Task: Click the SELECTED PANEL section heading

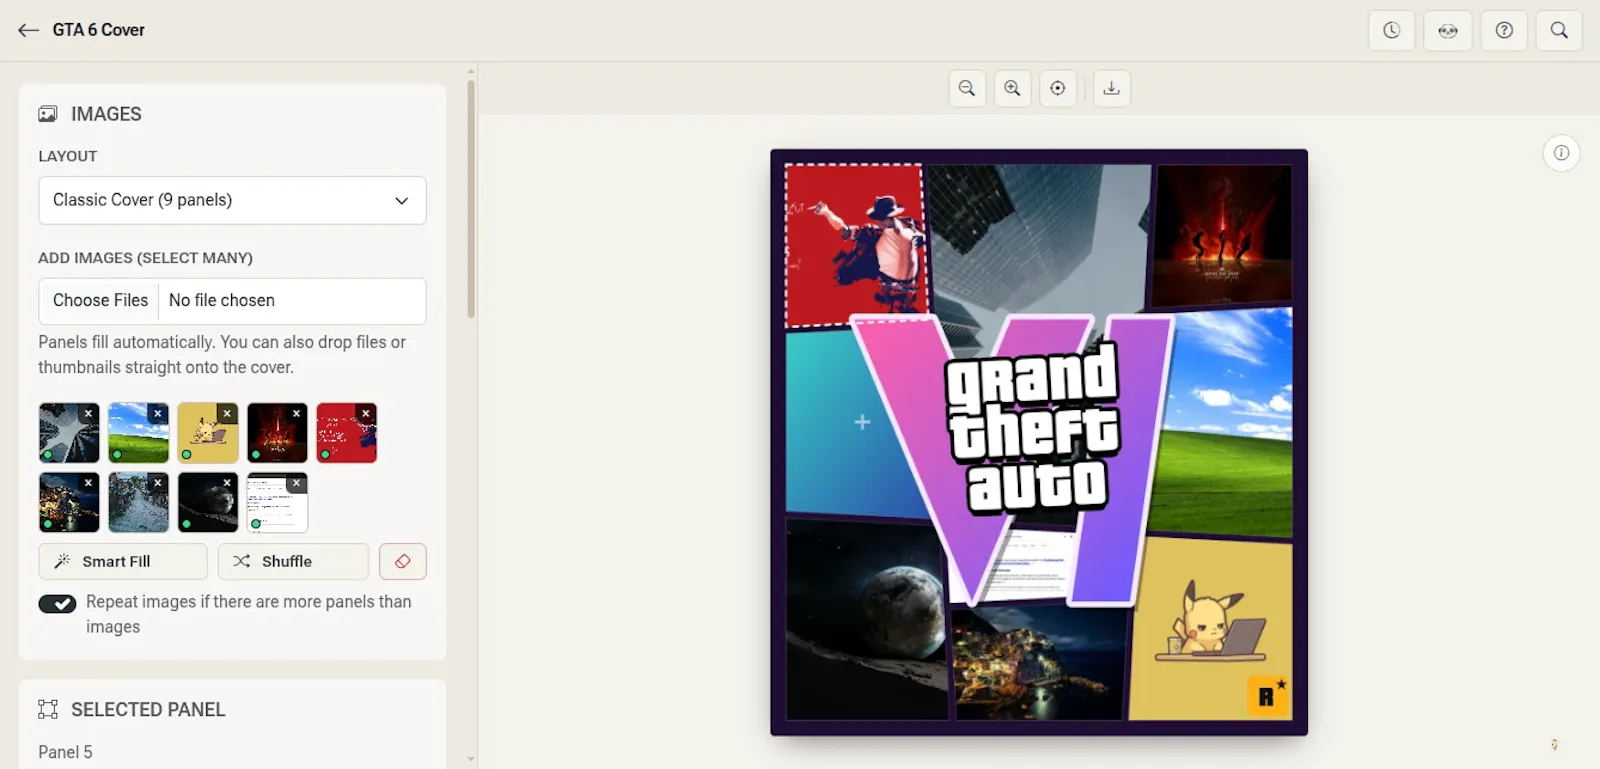Action: [148, 709]
